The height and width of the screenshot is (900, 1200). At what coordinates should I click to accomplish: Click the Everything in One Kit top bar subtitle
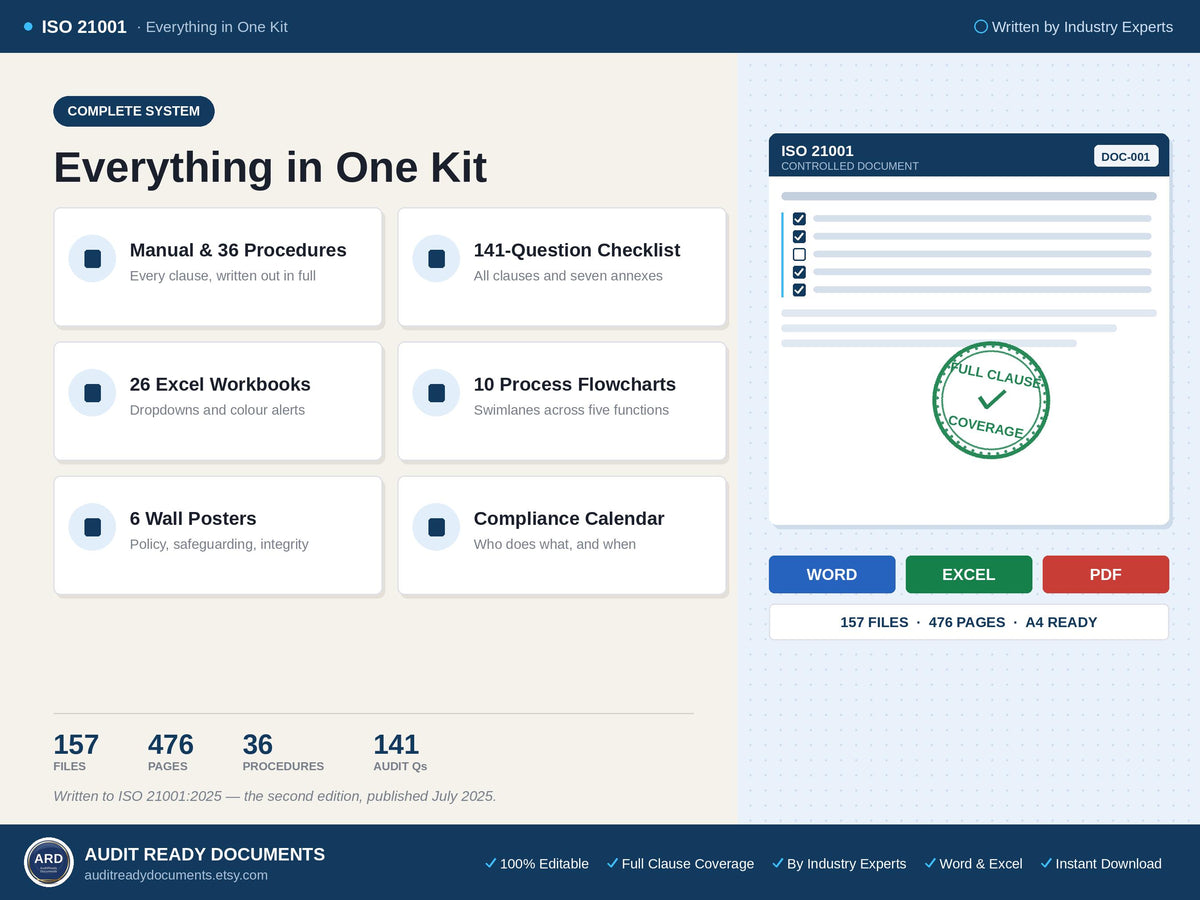[217, 27]
